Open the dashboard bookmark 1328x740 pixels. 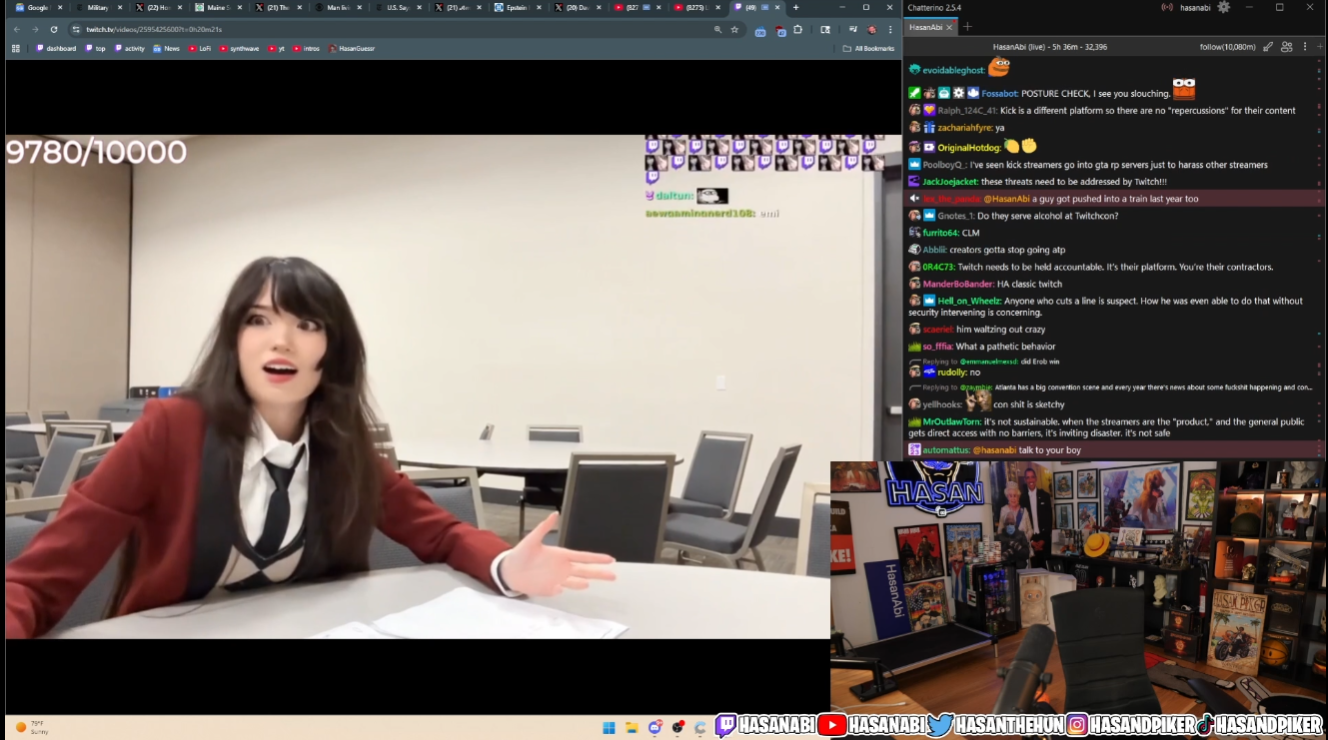coord(57,48)
